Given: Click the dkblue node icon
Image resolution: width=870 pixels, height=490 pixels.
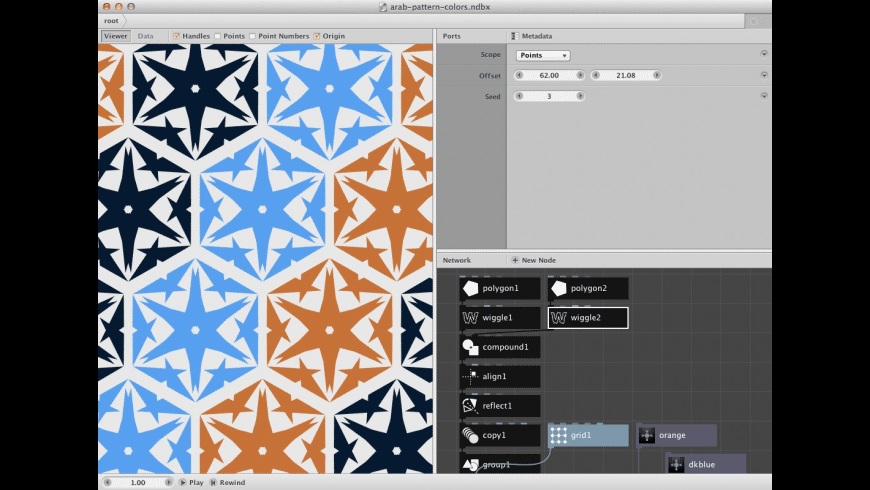Looking at the screenshot, I should [676, 465].
